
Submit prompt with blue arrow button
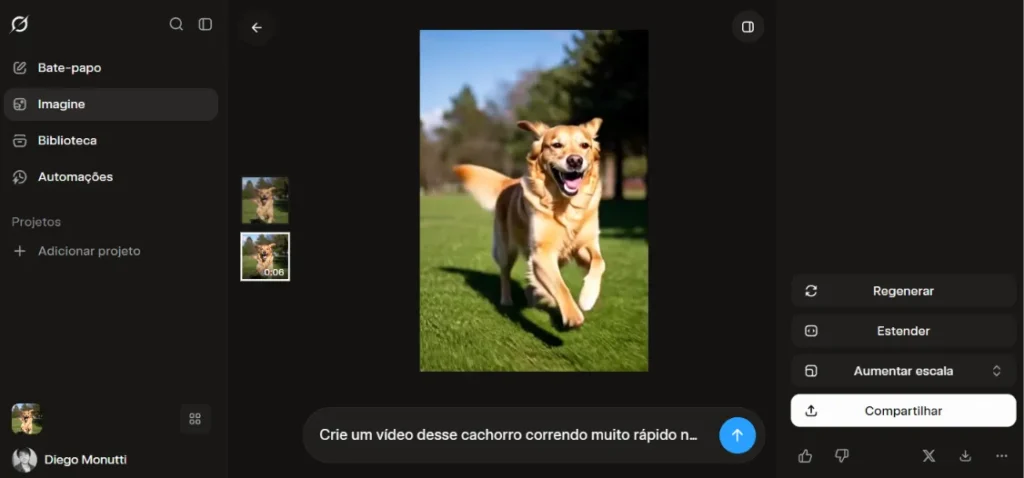pos(737,436)
